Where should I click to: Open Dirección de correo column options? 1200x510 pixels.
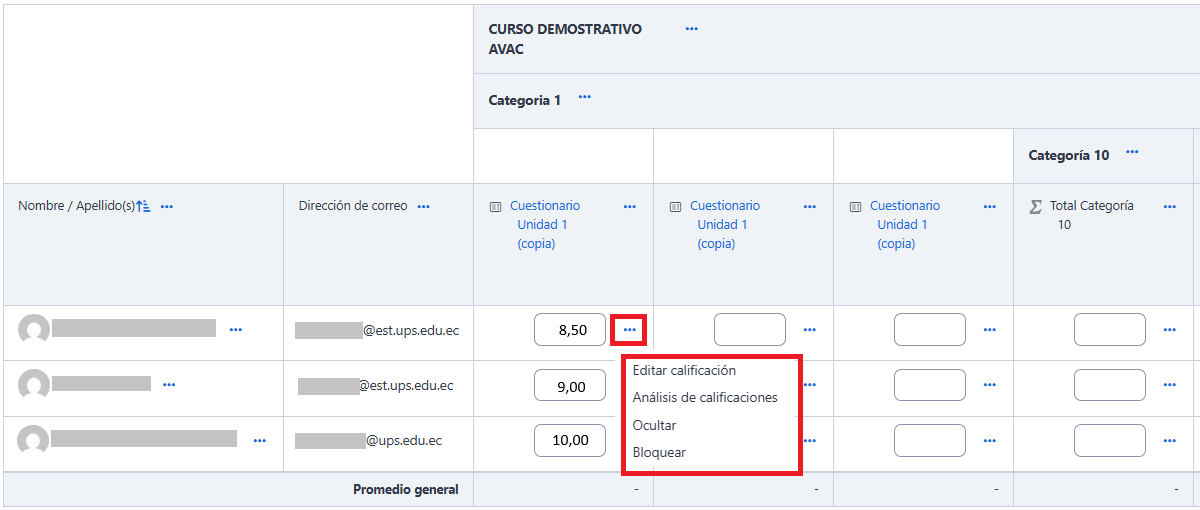point(423,207)
